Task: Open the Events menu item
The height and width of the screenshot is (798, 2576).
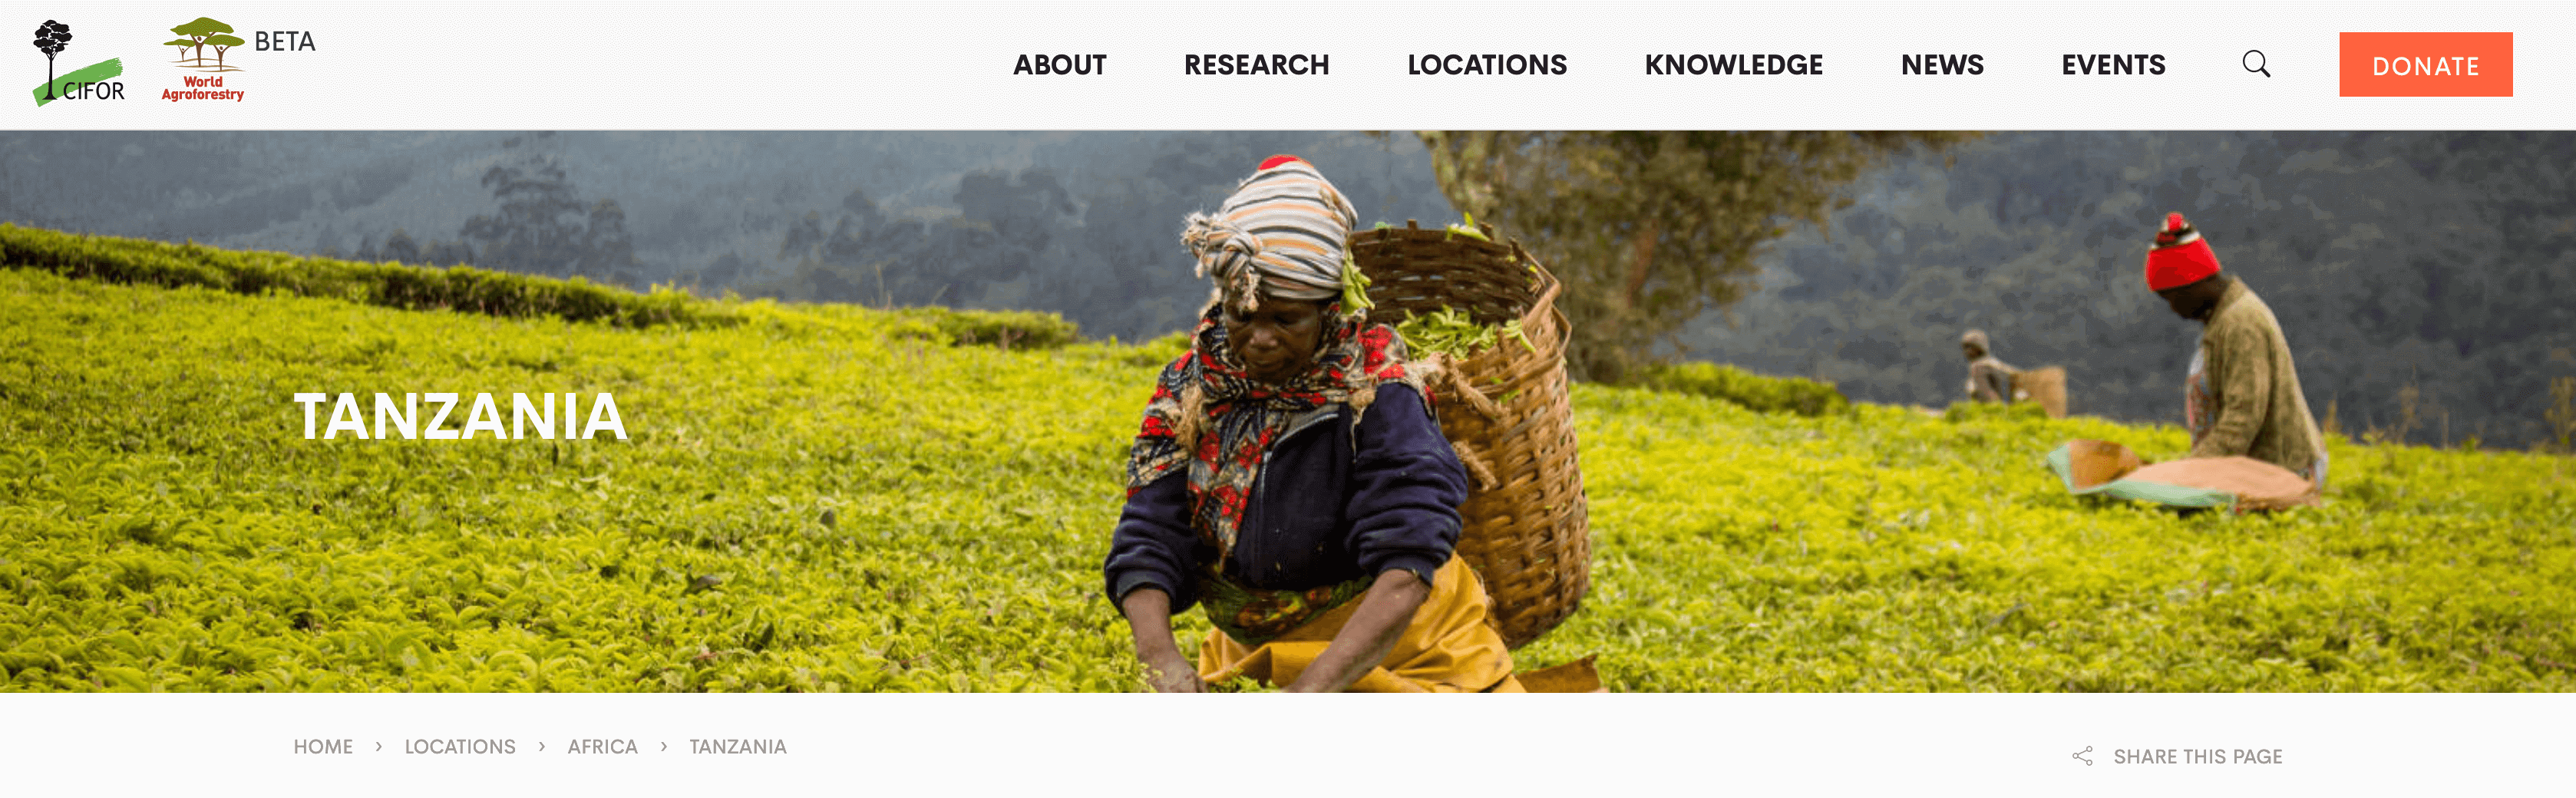Action: pyautogui.click(x=2113, y=65)
